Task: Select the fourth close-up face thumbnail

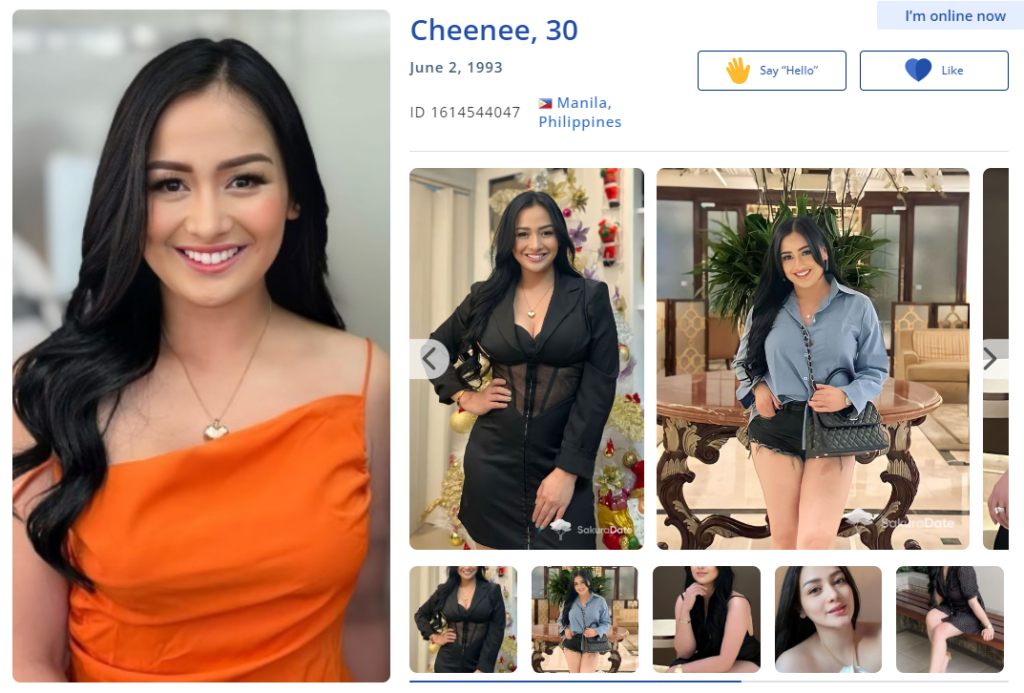Action: [x=828, y=619]
